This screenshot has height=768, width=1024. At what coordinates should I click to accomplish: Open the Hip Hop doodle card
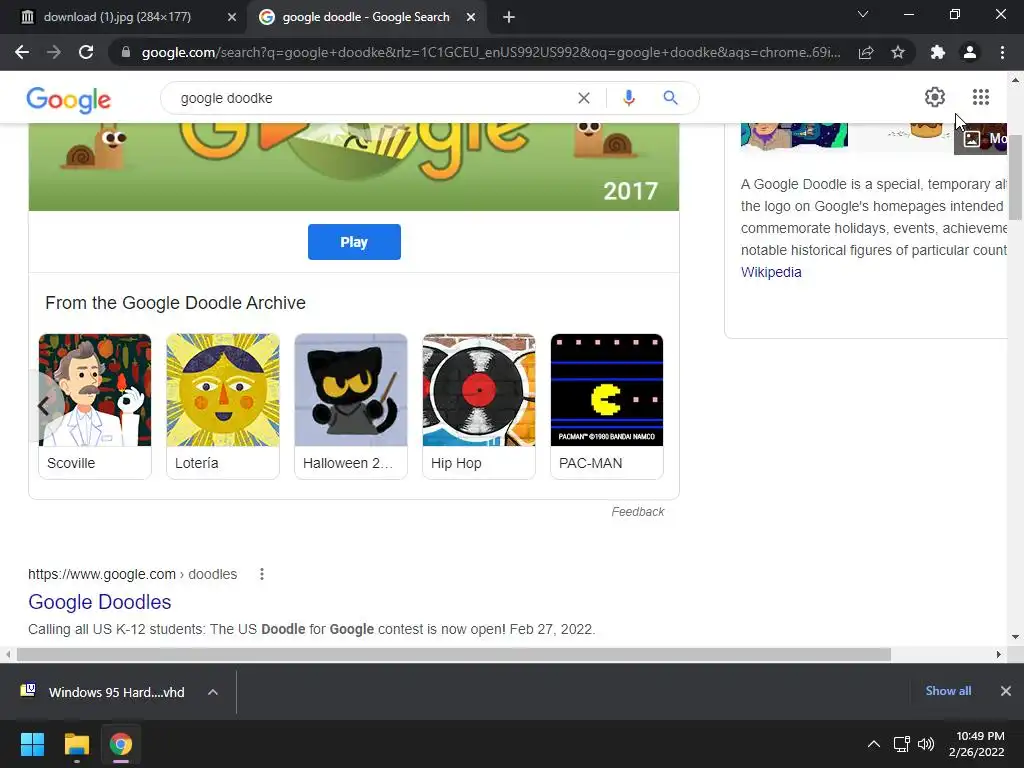coord(479,406)
